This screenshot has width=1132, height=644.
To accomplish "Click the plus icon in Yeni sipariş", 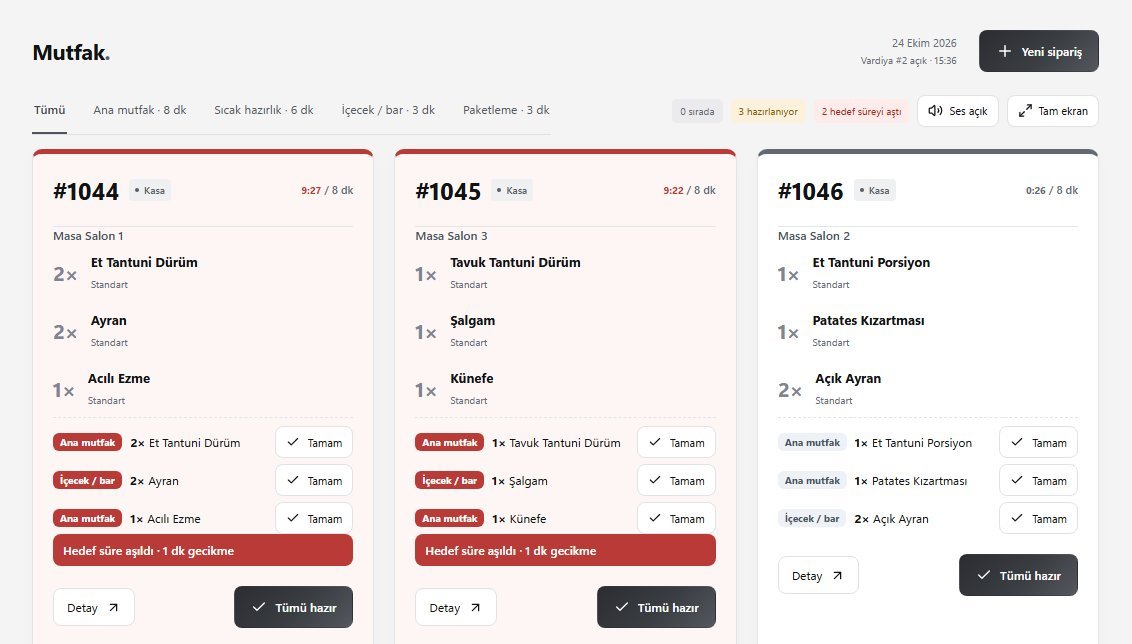I will (x=1004, y=51).
